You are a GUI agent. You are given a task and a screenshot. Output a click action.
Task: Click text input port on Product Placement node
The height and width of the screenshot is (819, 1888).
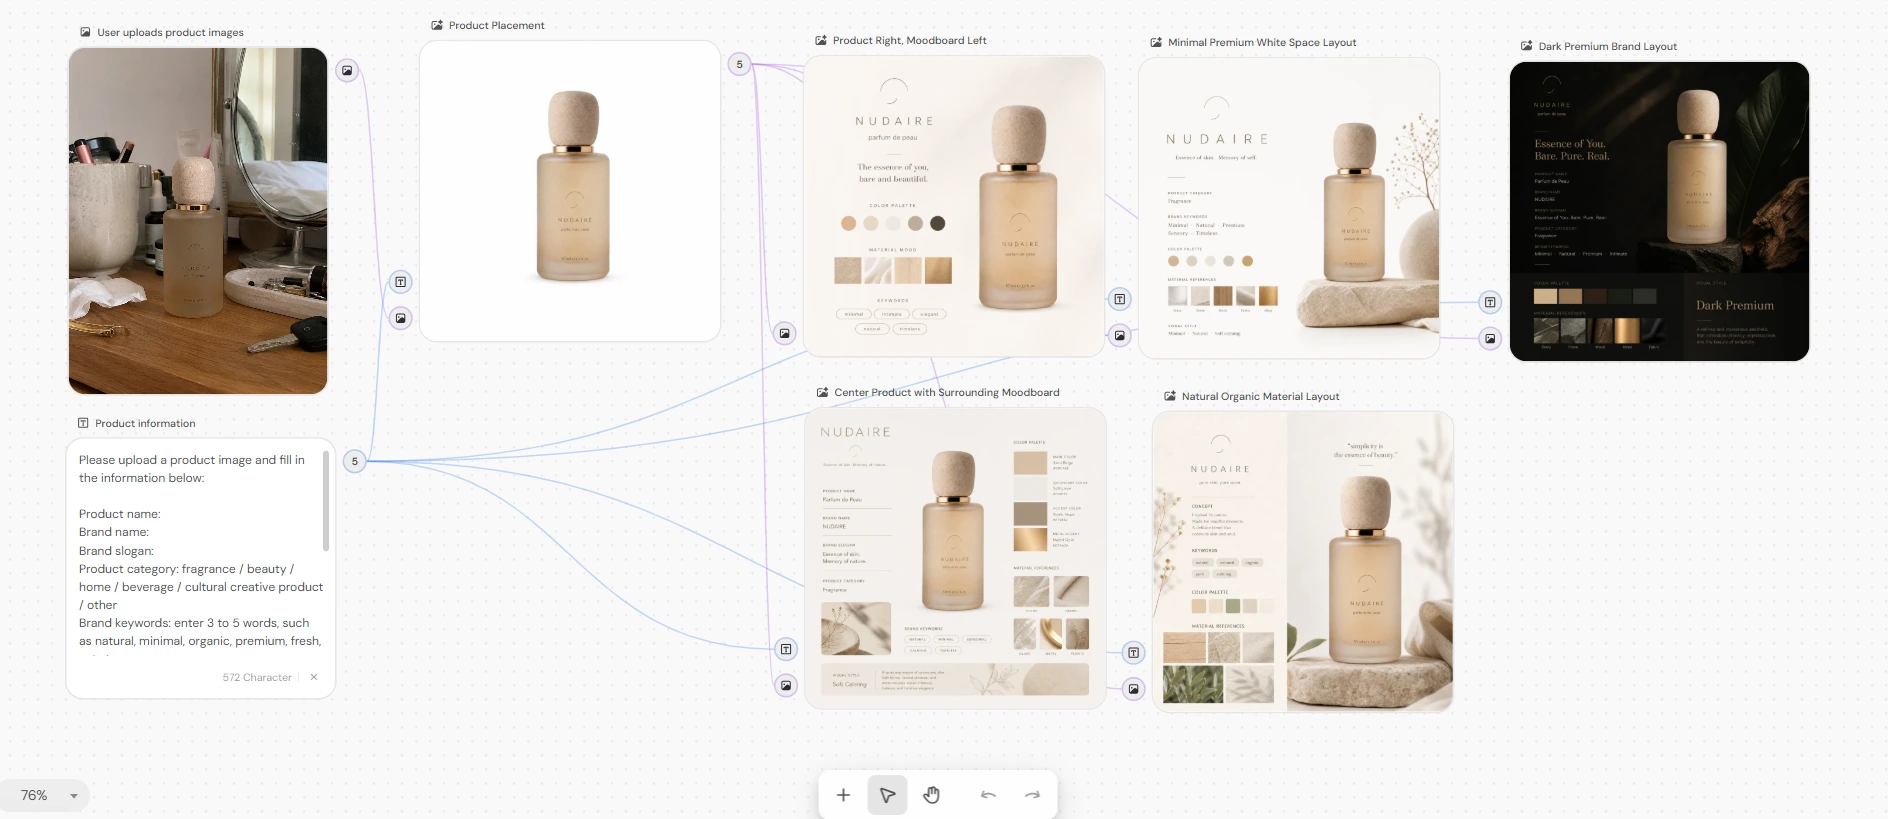tap(401, 282)
